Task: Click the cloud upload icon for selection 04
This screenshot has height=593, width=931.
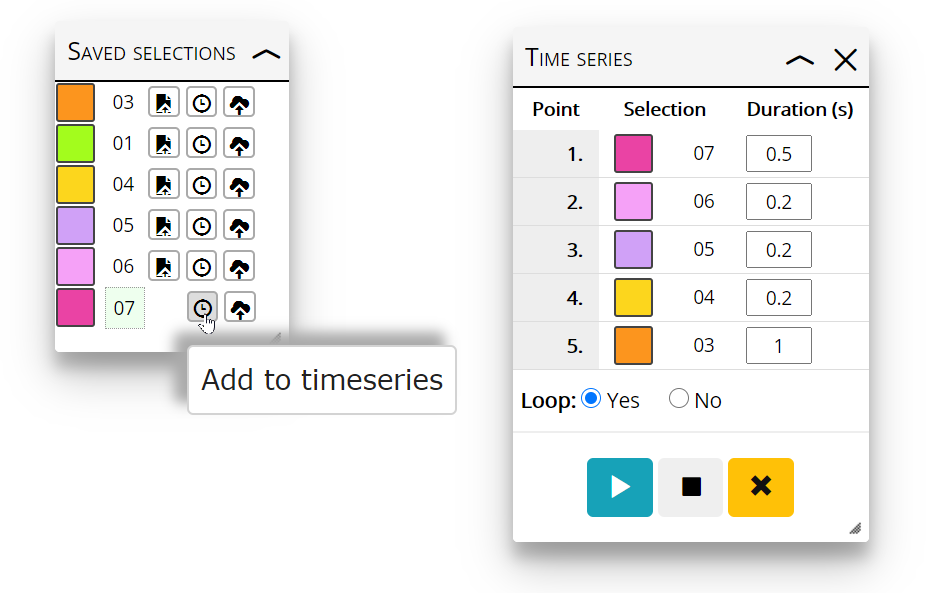Action: 239,185
